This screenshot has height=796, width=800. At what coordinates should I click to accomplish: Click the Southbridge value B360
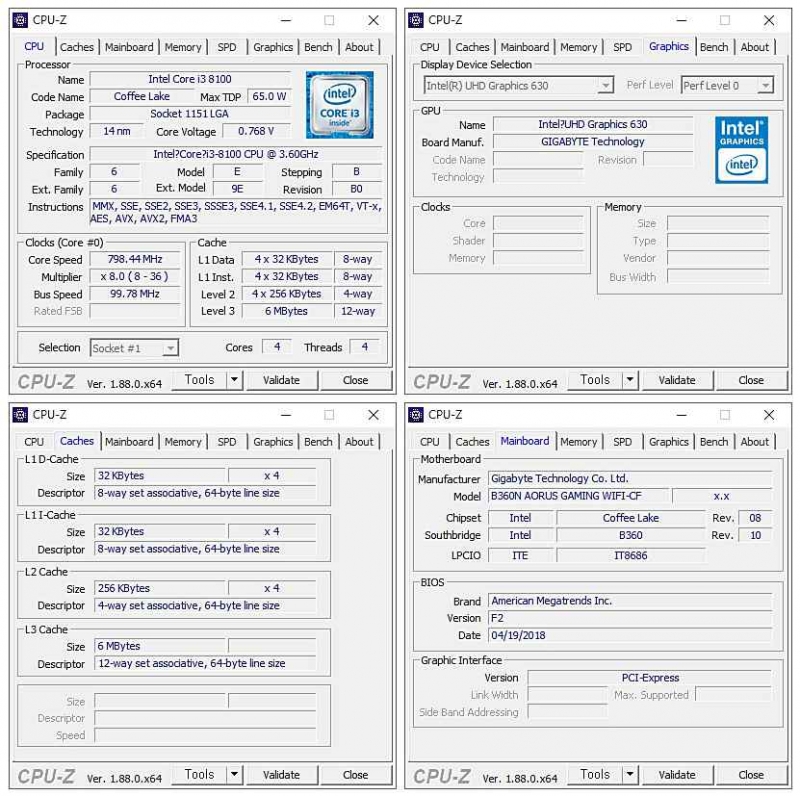point(631,535)
